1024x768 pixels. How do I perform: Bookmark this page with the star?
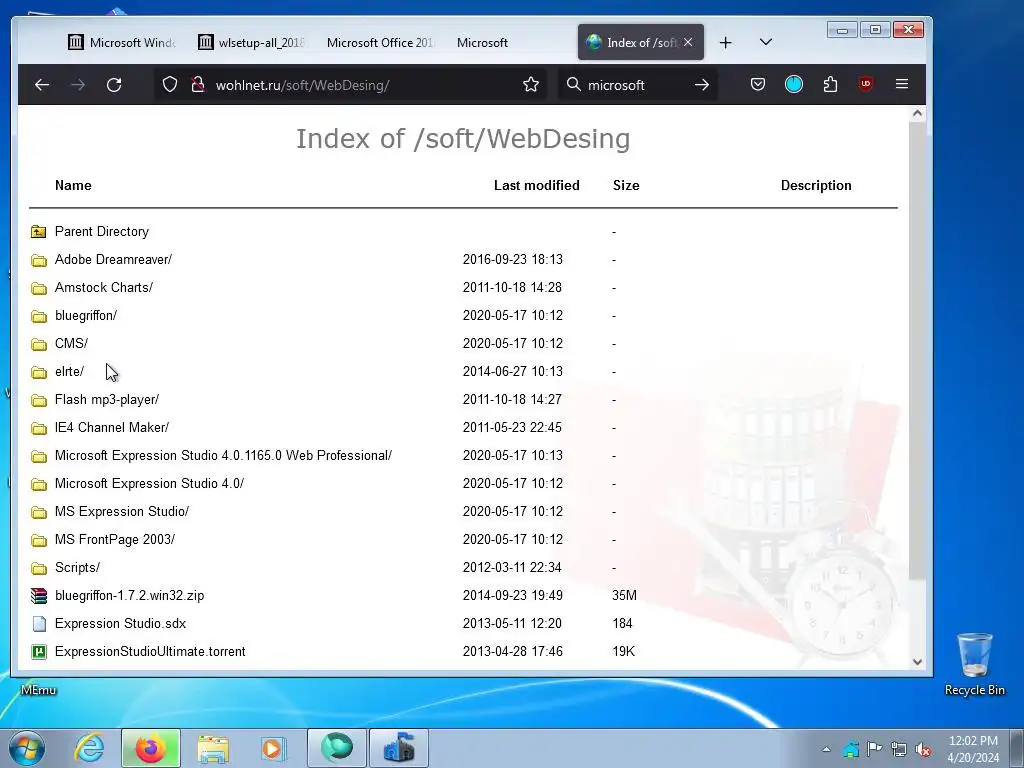pyautogui.click(x=531, y=85)
